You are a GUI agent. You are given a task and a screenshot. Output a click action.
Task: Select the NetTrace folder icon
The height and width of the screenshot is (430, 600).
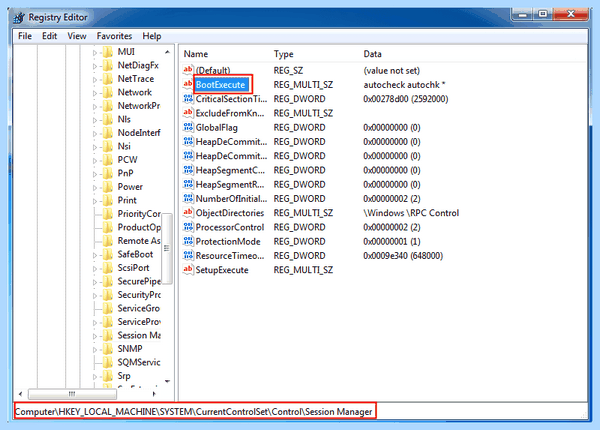click(108, 79)
